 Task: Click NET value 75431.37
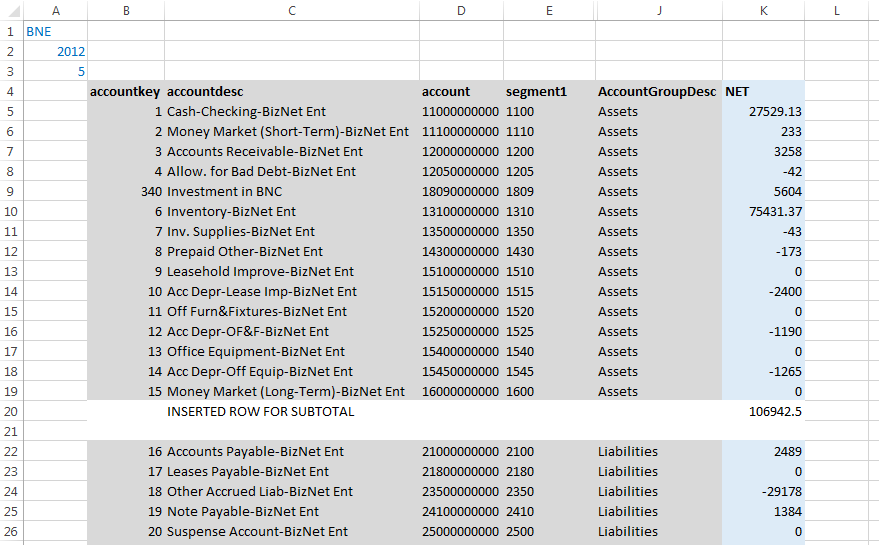[762, 211]
